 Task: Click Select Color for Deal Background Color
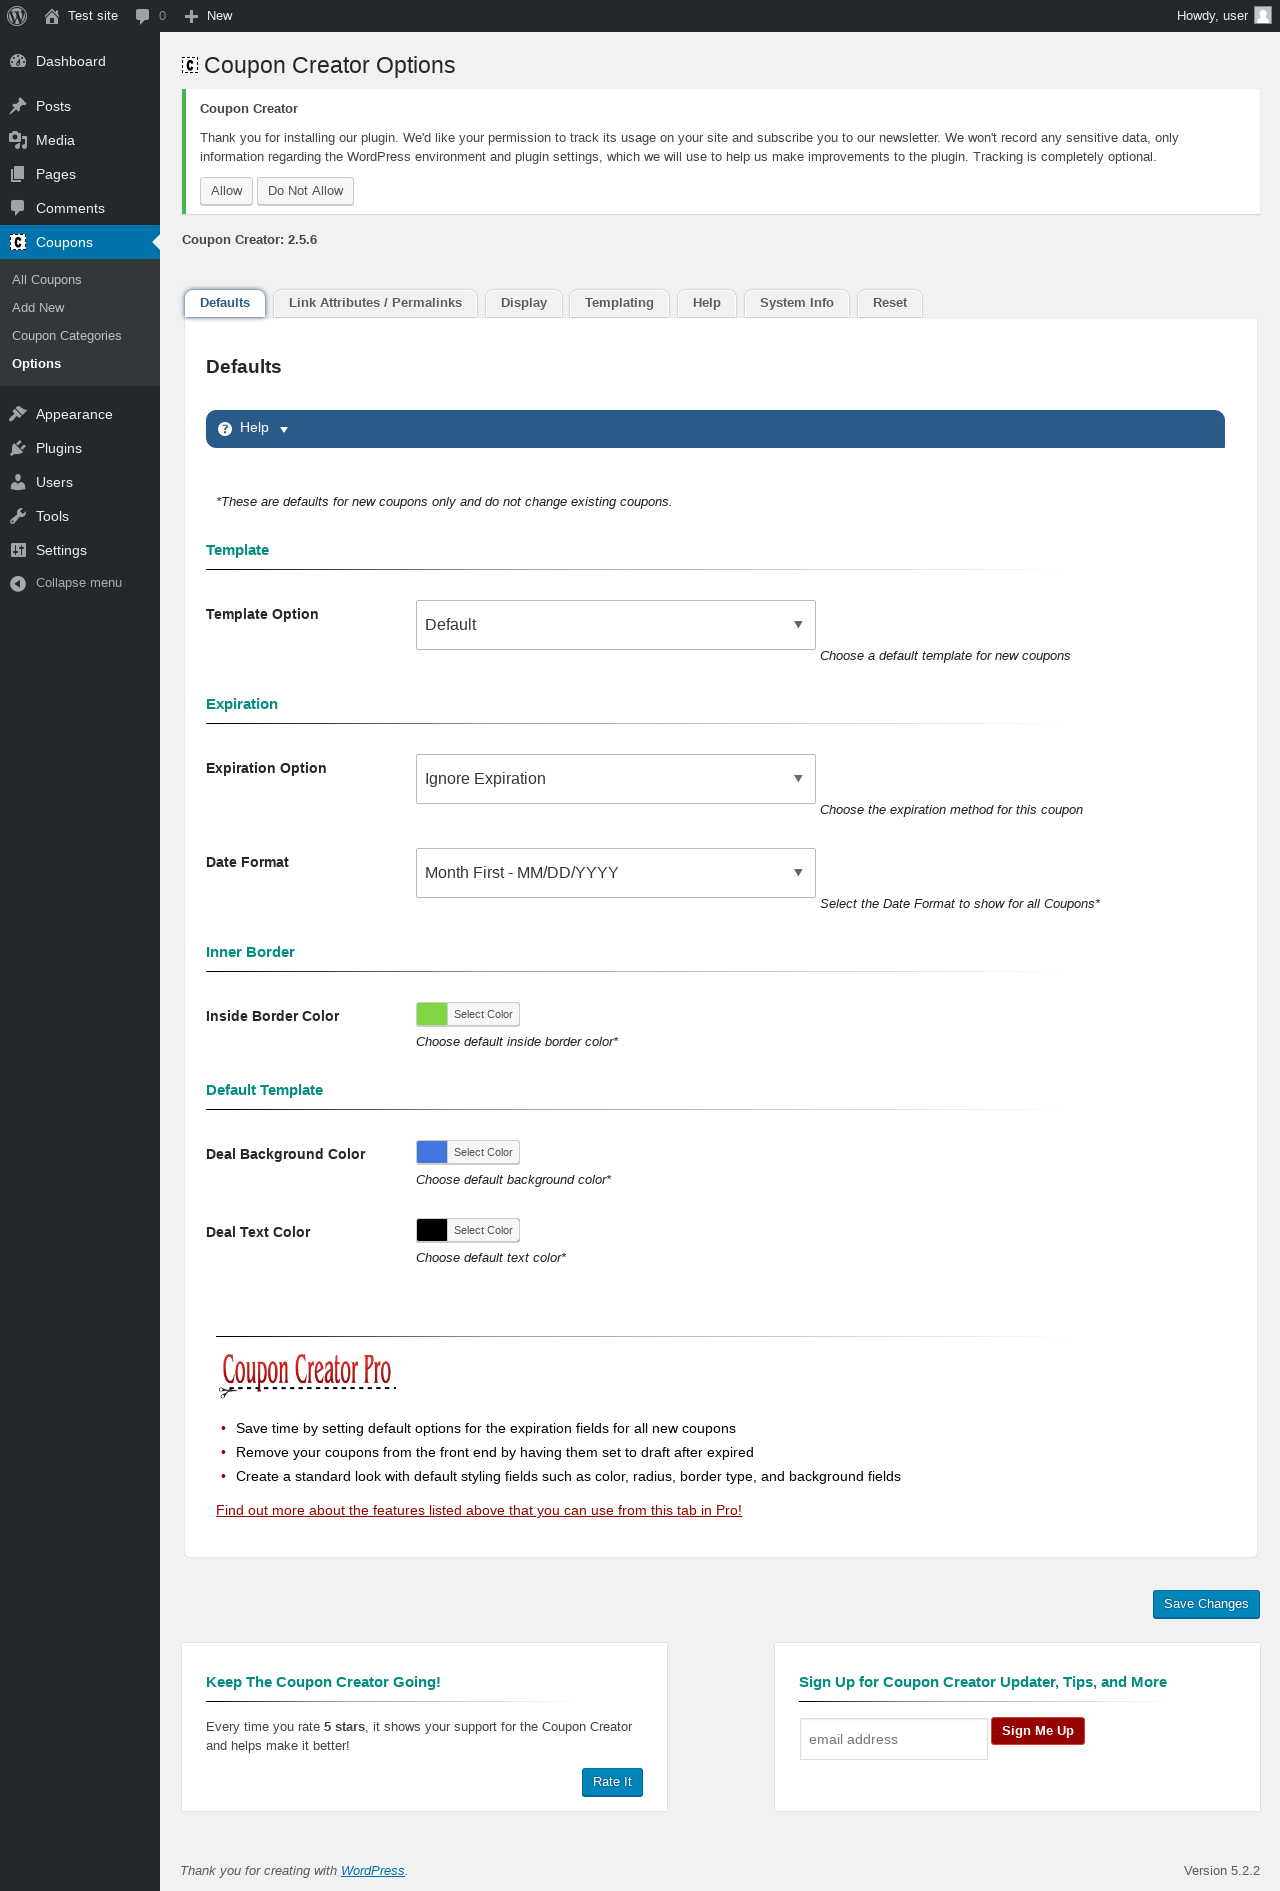(483, 1152)
